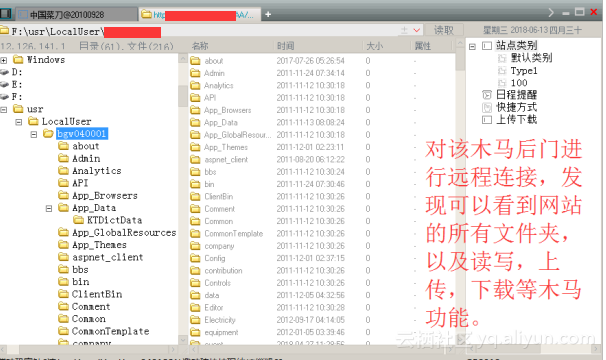Click the API folder icon in file list
This screenshot has width=606, height=360.
click(195, 98)
